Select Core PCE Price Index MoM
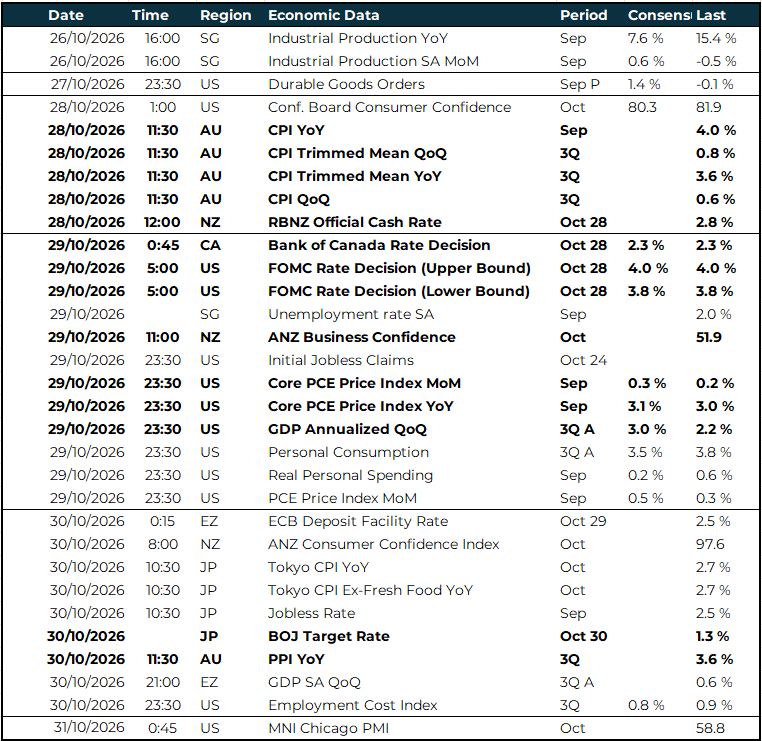Image resolution: width=762 pixels, height=741 pixels. click(364, 383)
